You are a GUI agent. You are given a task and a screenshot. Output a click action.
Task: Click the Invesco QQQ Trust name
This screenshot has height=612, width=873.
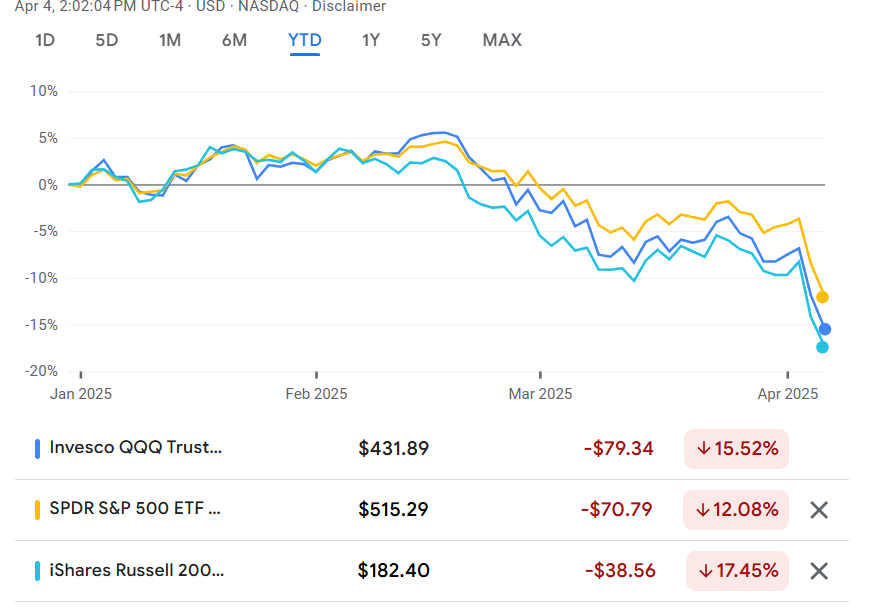[135, 447]
